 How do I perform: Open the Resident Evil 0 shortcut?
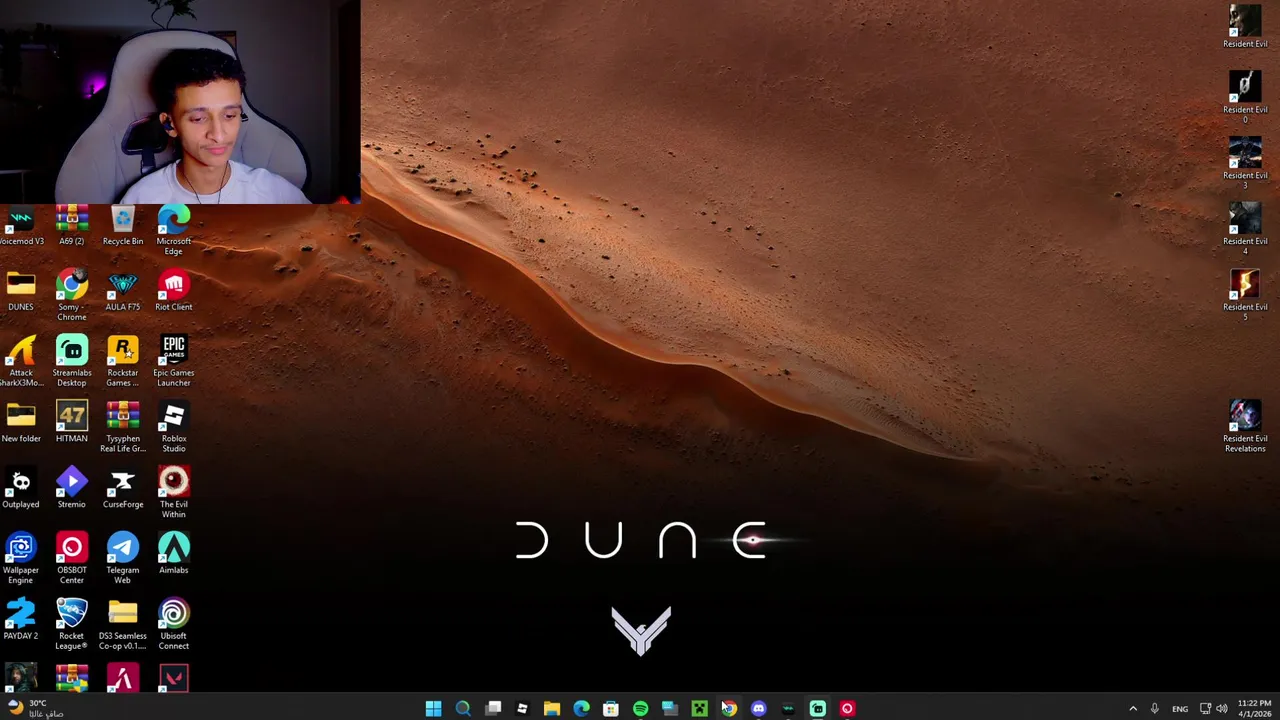tap(1245, 97)
